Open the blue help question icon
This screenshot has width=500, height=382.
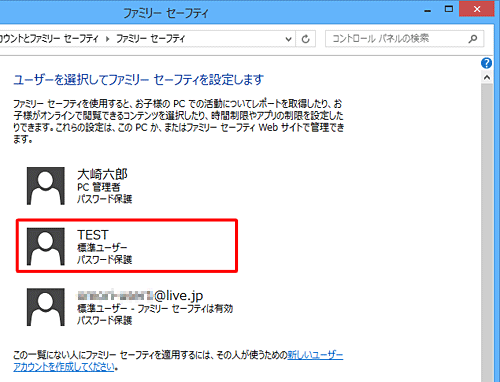486,63
